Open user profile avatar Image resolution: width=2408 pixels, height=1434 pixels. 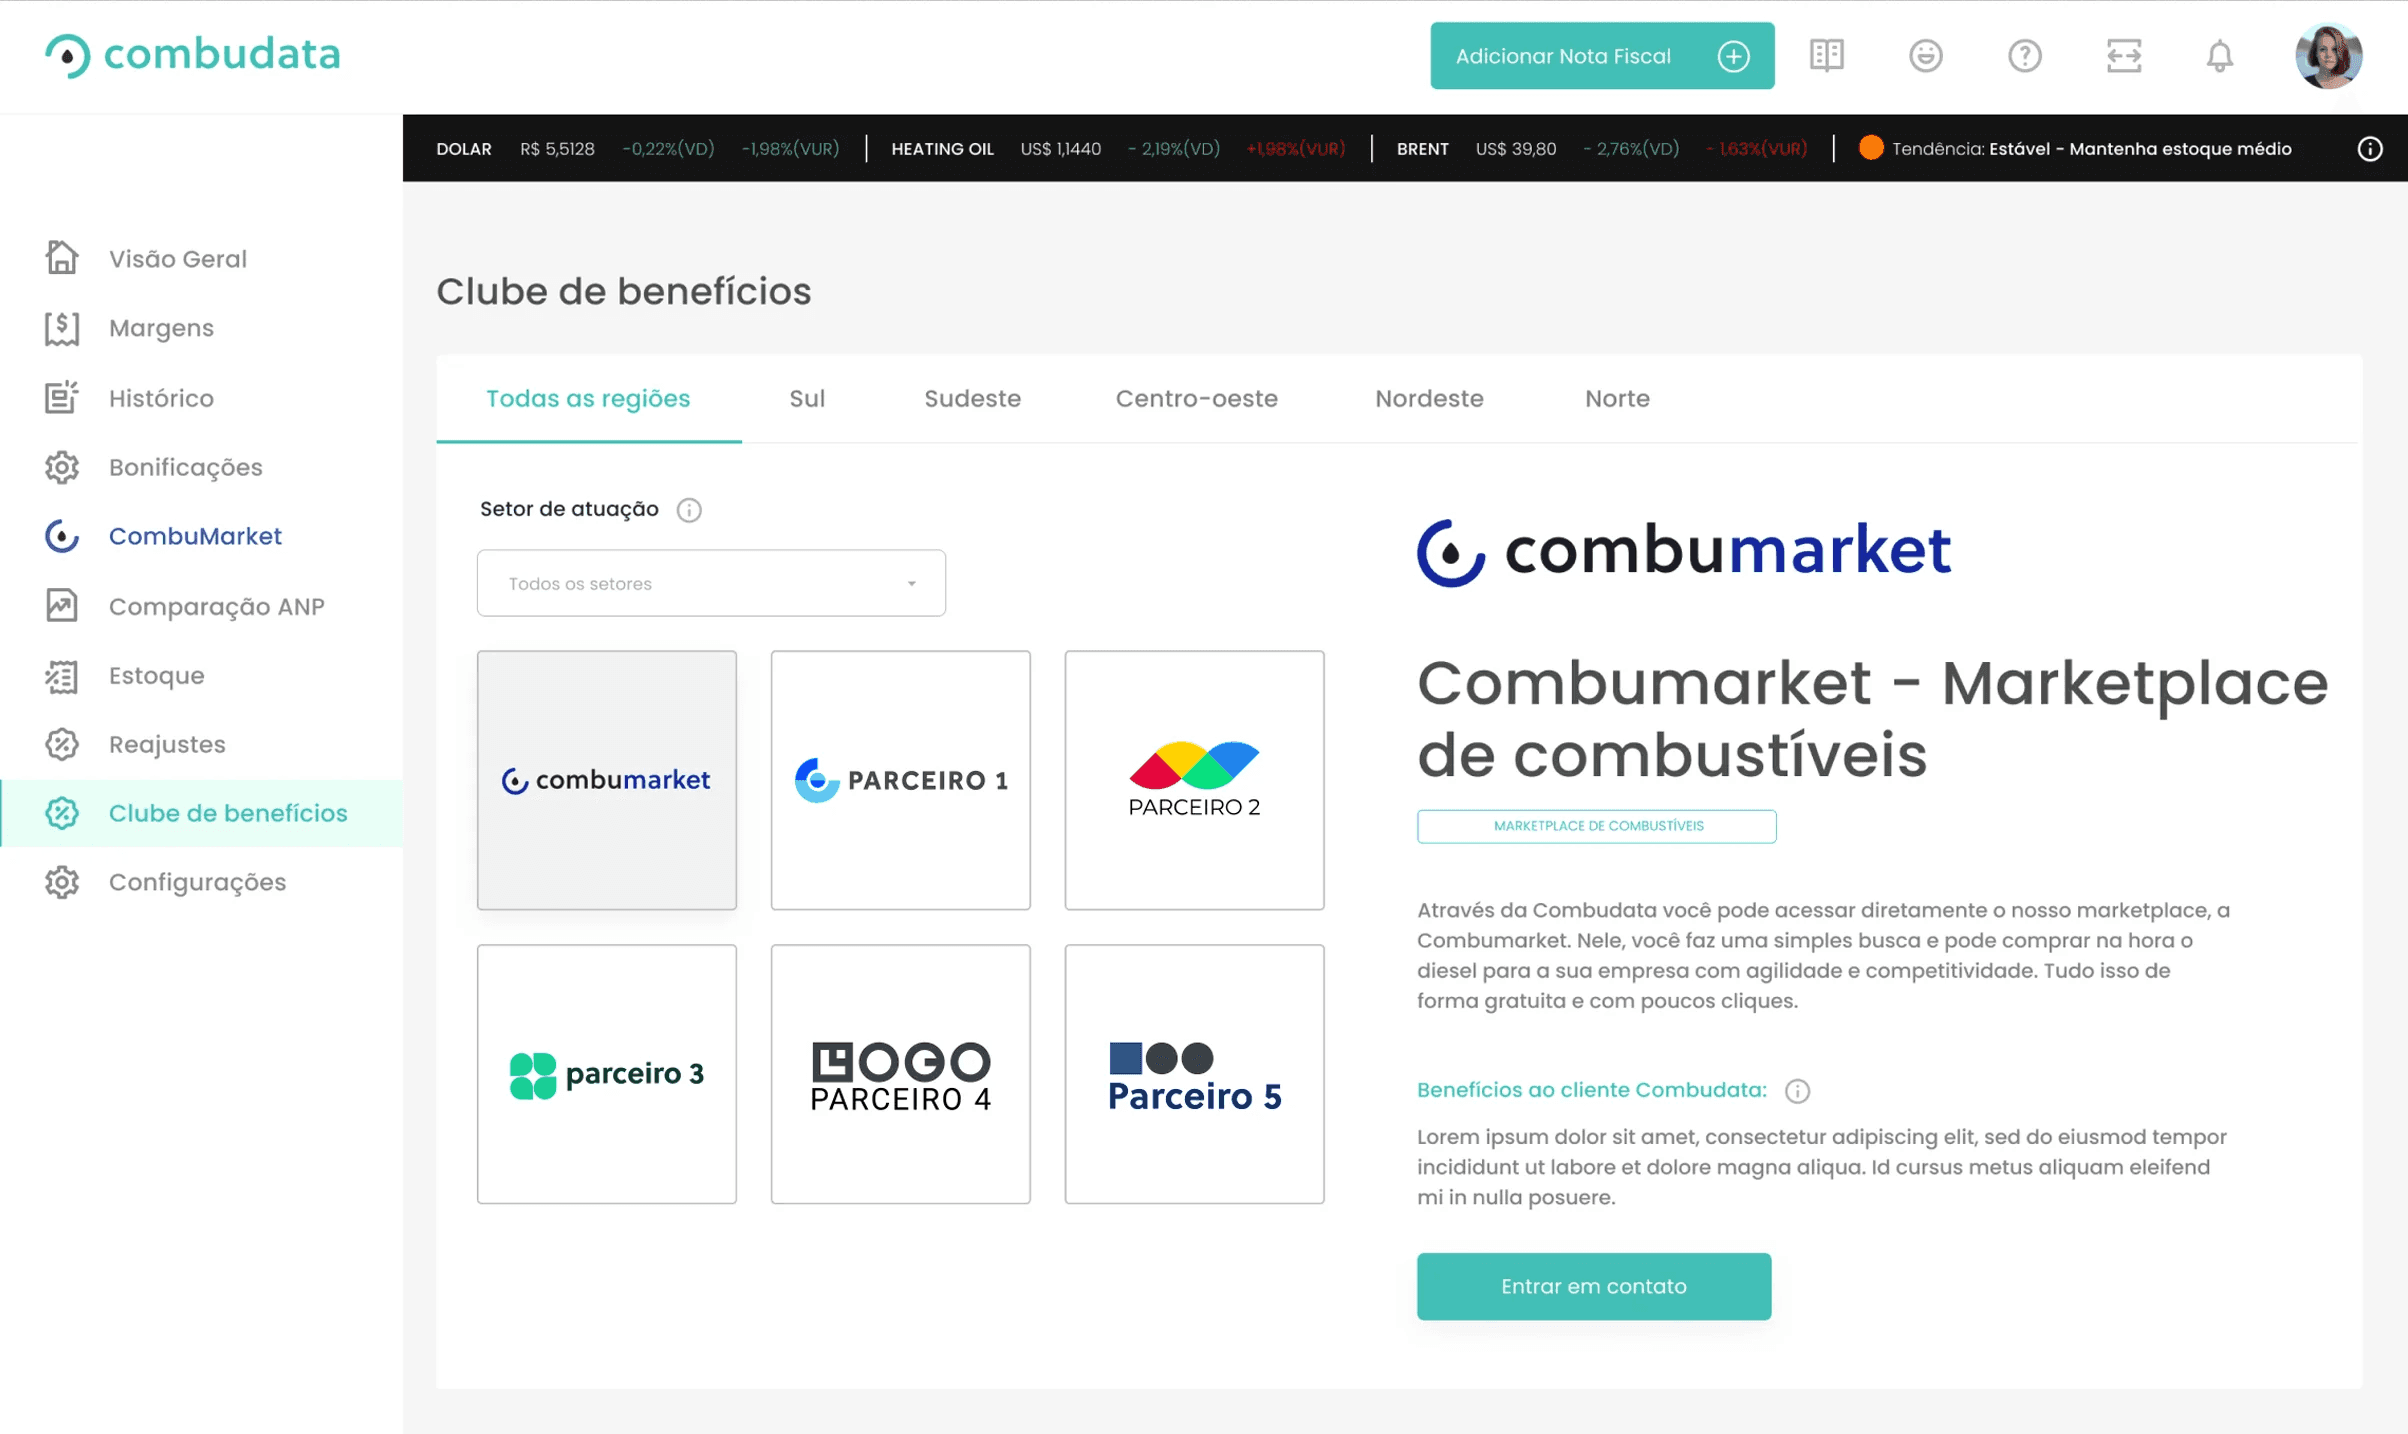click(x=2328, y=56)
